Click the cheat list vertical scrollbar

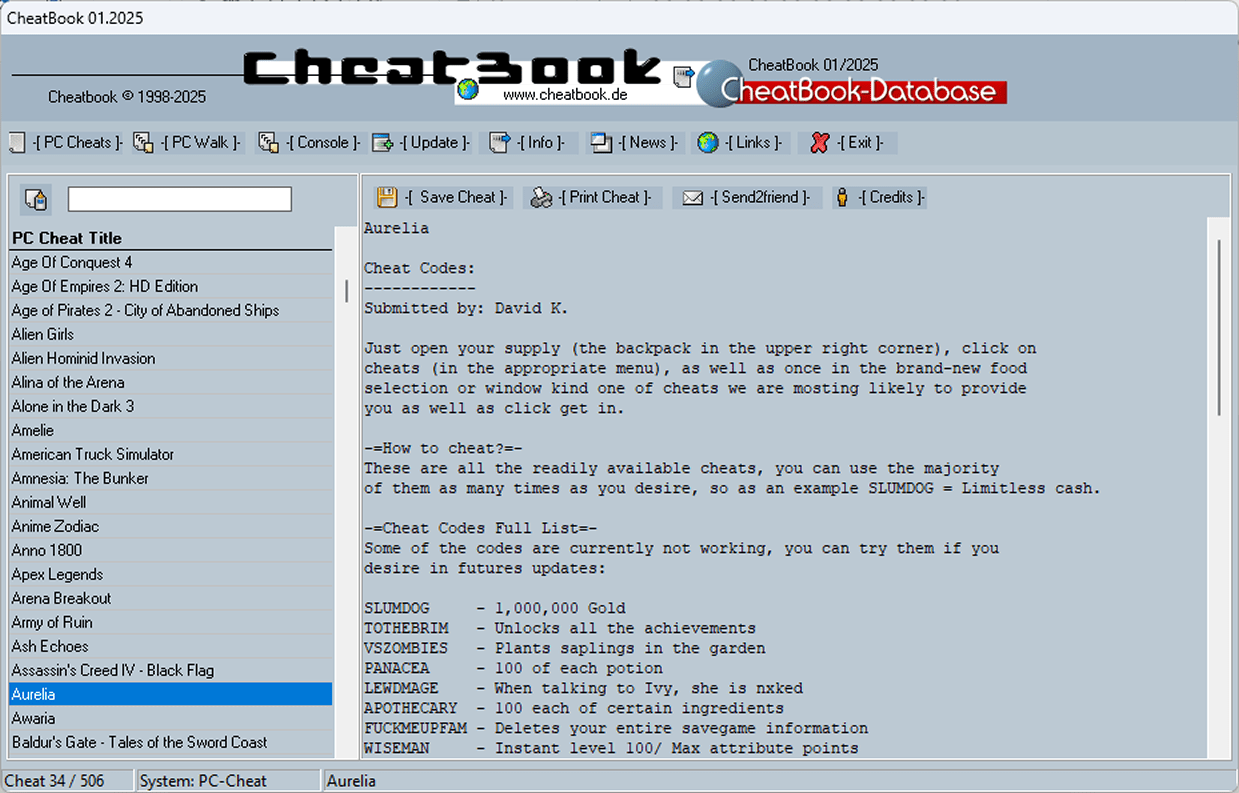(x=347, y=490)
